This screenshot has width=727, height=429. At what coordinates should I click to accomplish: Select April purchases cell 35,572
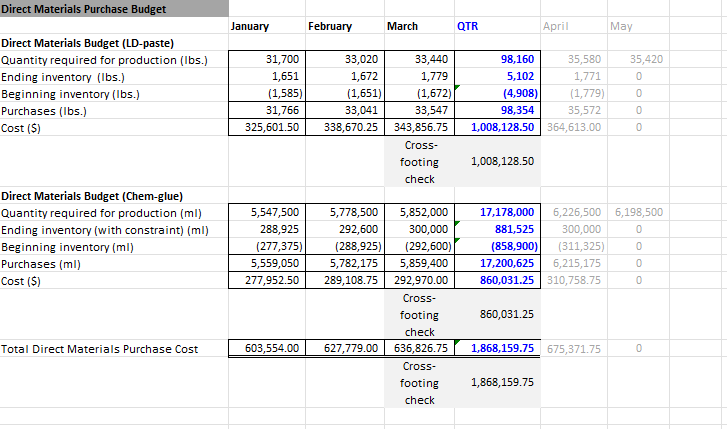click(x=574, y=110)
